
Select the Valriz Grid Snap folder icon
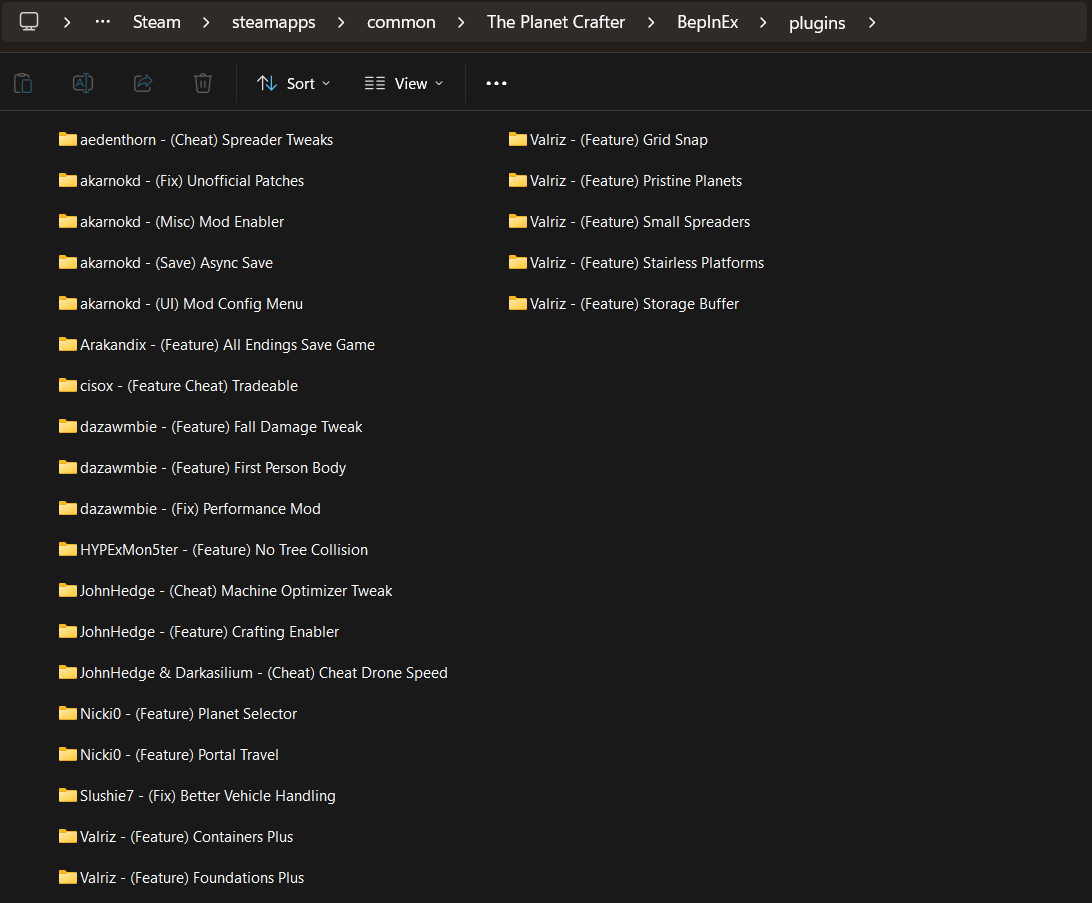(517, 139)
